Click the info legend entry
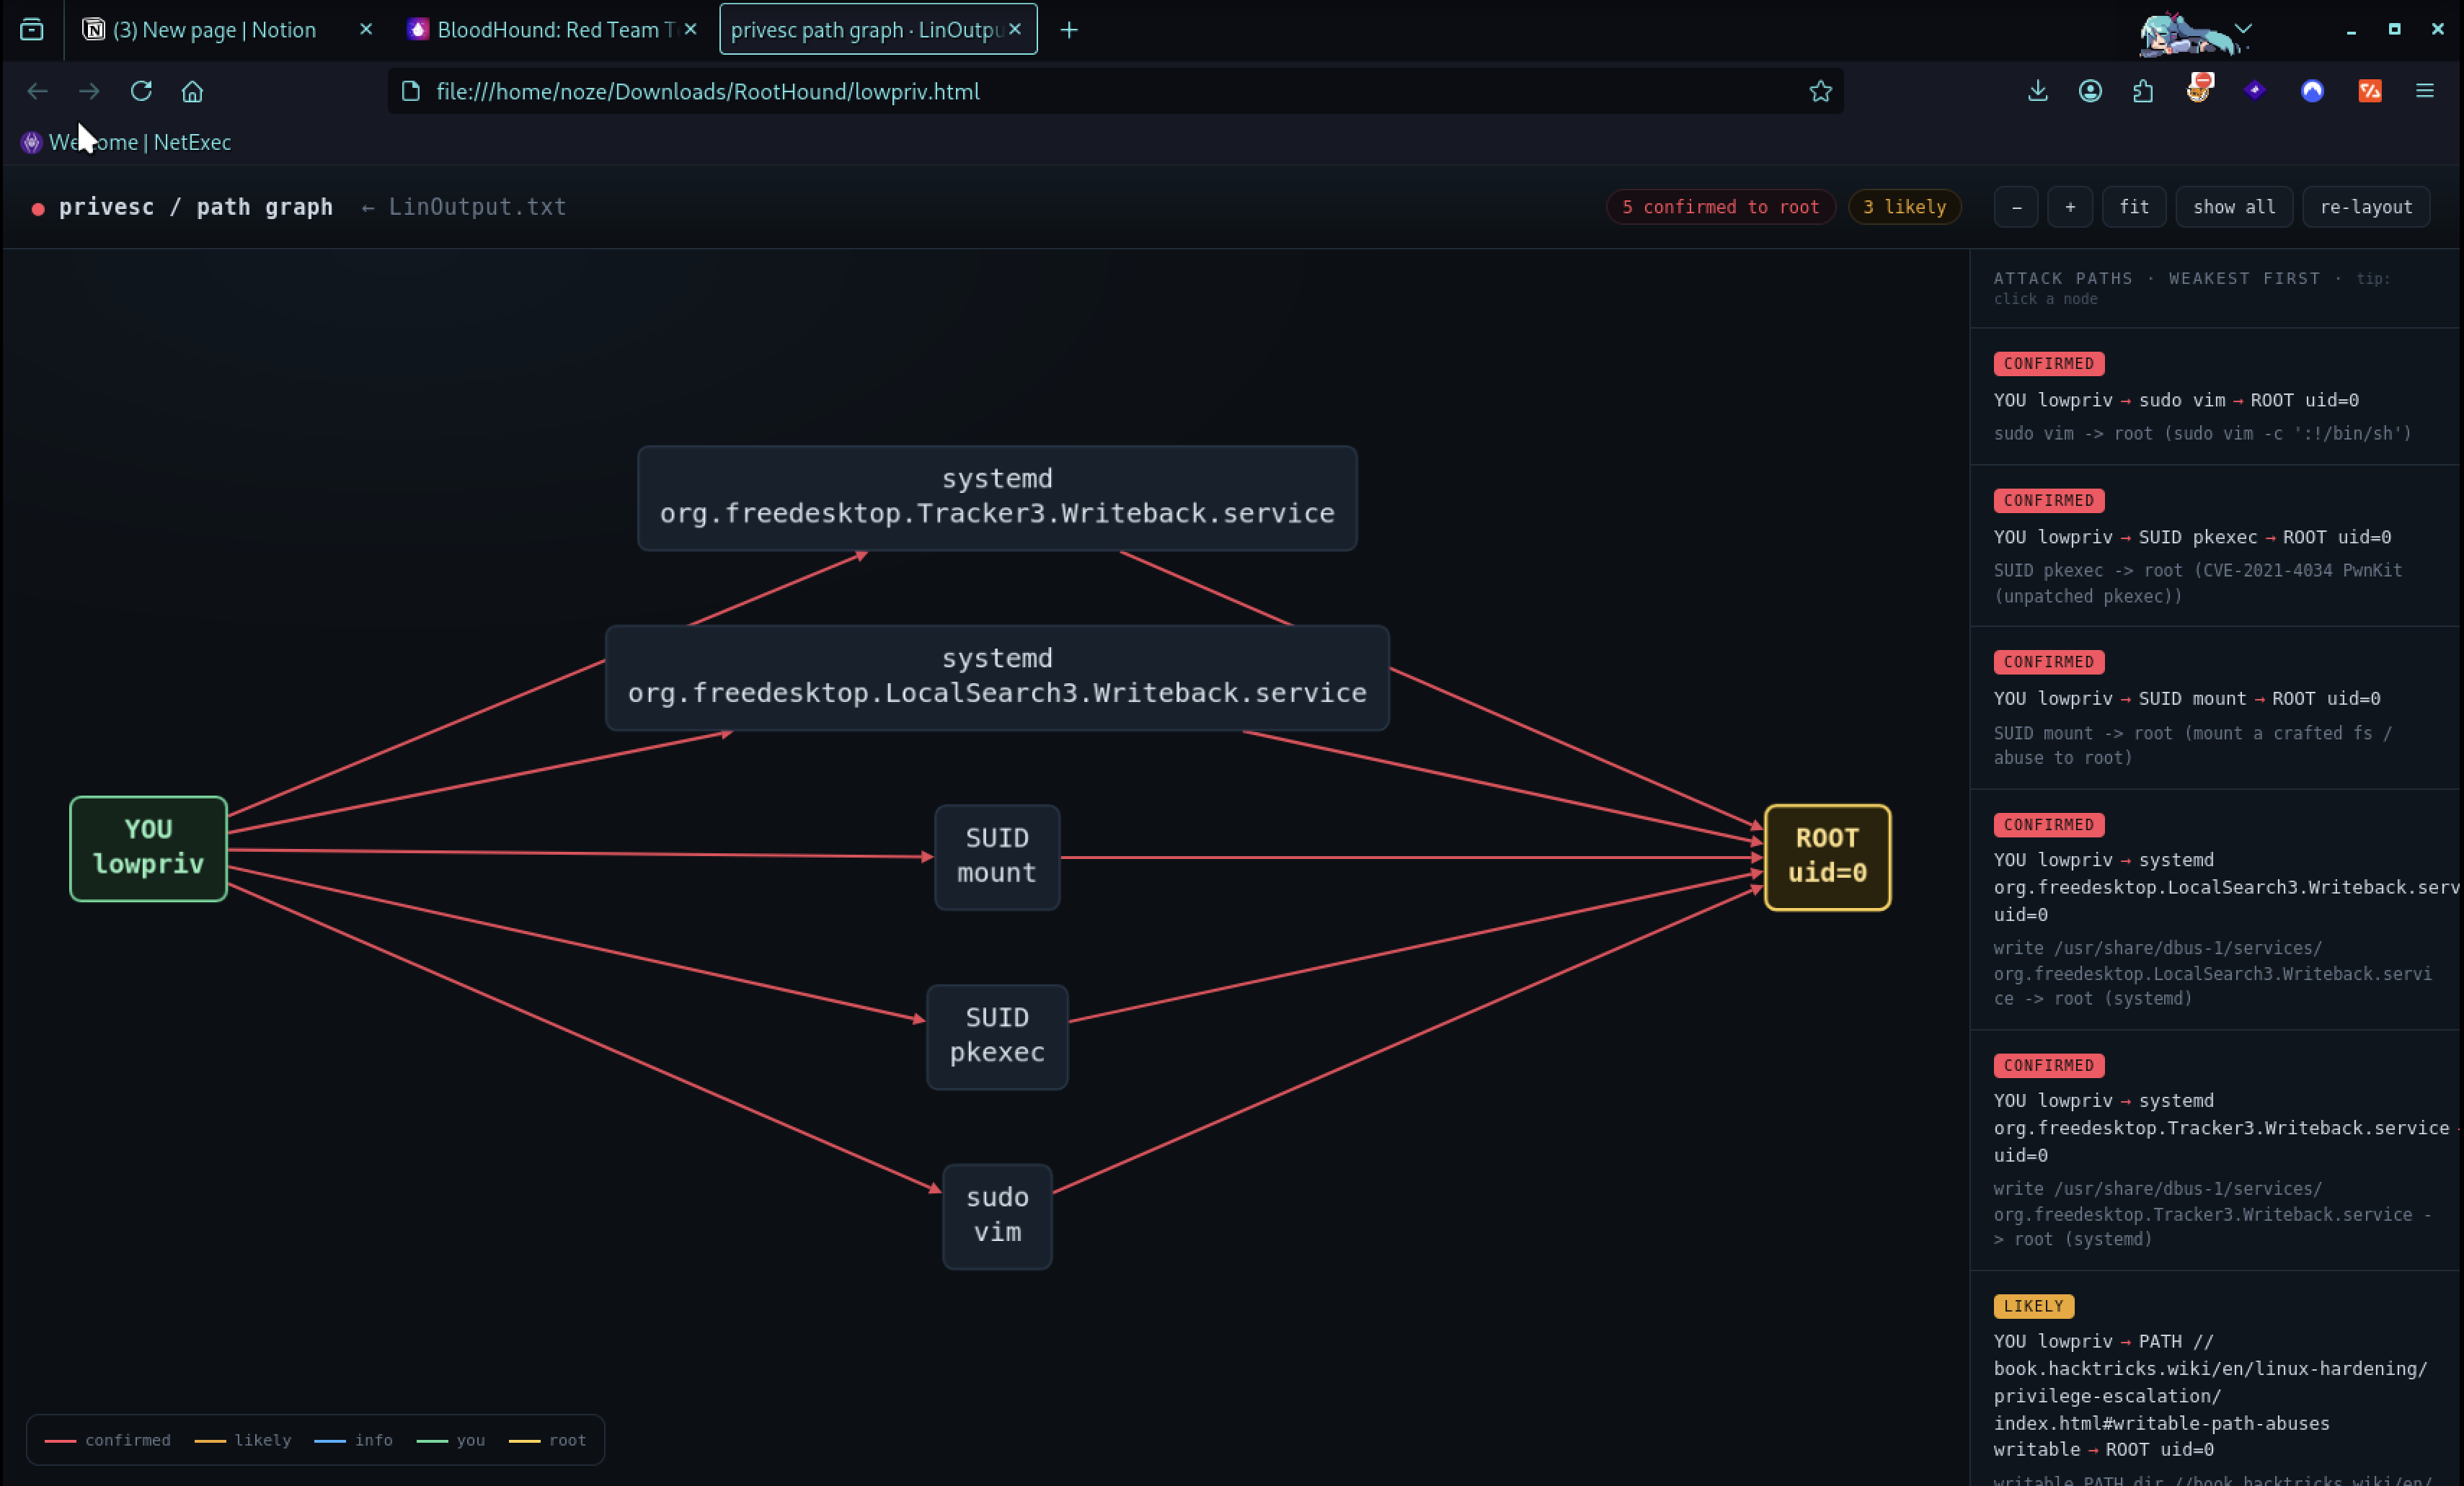Viewport: 2464px width, 1486px height. (354, 1440)
